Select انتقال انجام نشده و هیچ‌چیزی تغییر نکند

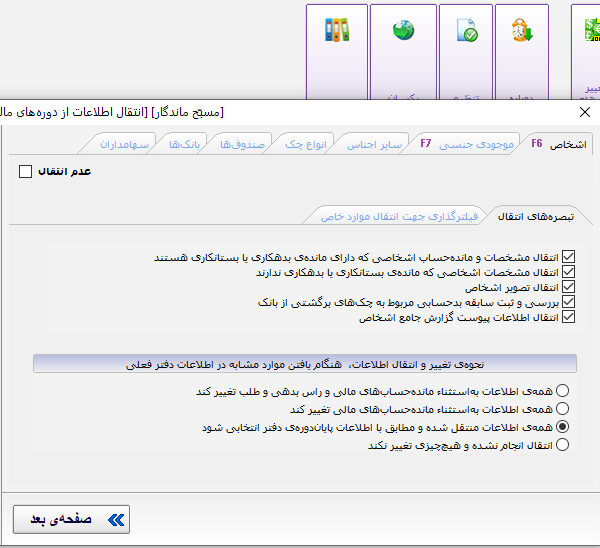click(563, 445)
